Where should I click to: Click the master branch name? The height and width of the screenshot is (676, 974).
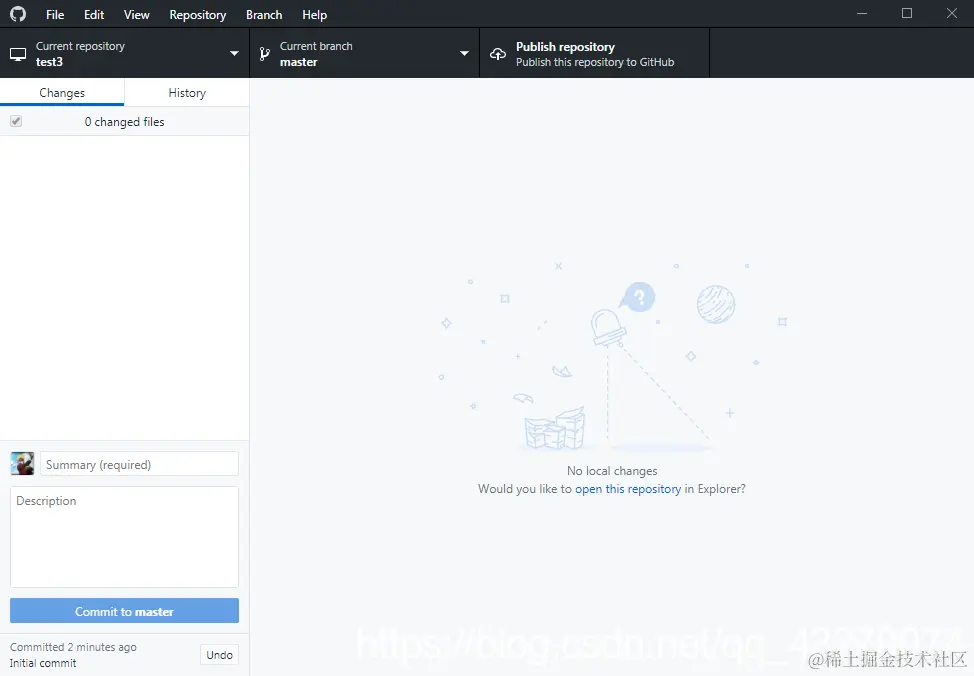tap(299, 62)
